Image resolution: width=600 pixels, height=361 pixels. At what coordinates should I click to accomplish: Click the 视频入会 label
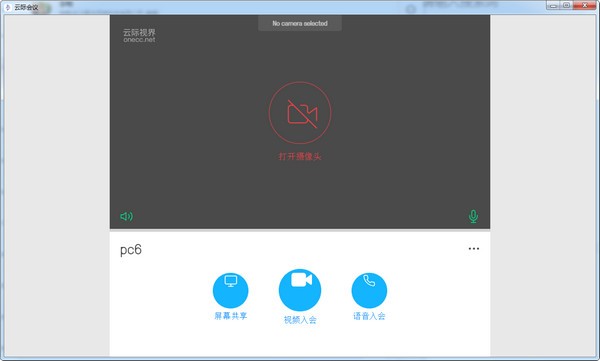click(x=300, y=320)
